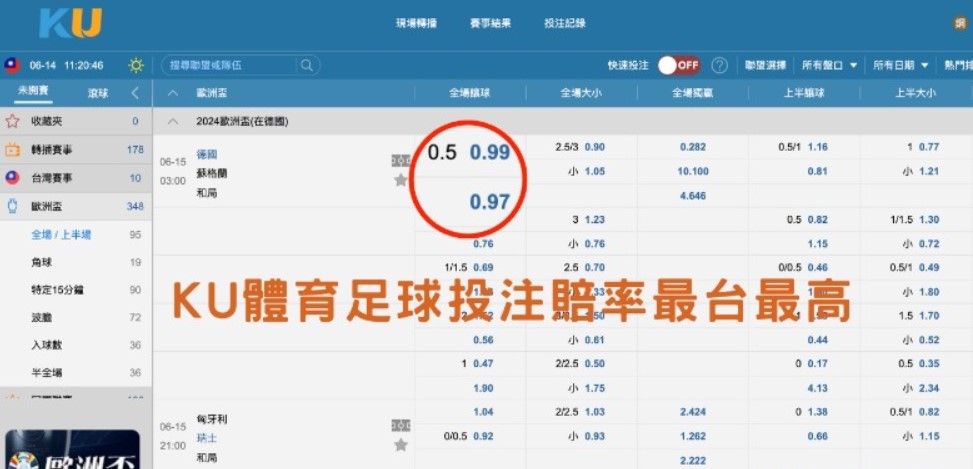Pick the 2.424 win odds for 匈牙利
Image resolution: width=973 pixels, height=469 pixels.
(694, 412)
